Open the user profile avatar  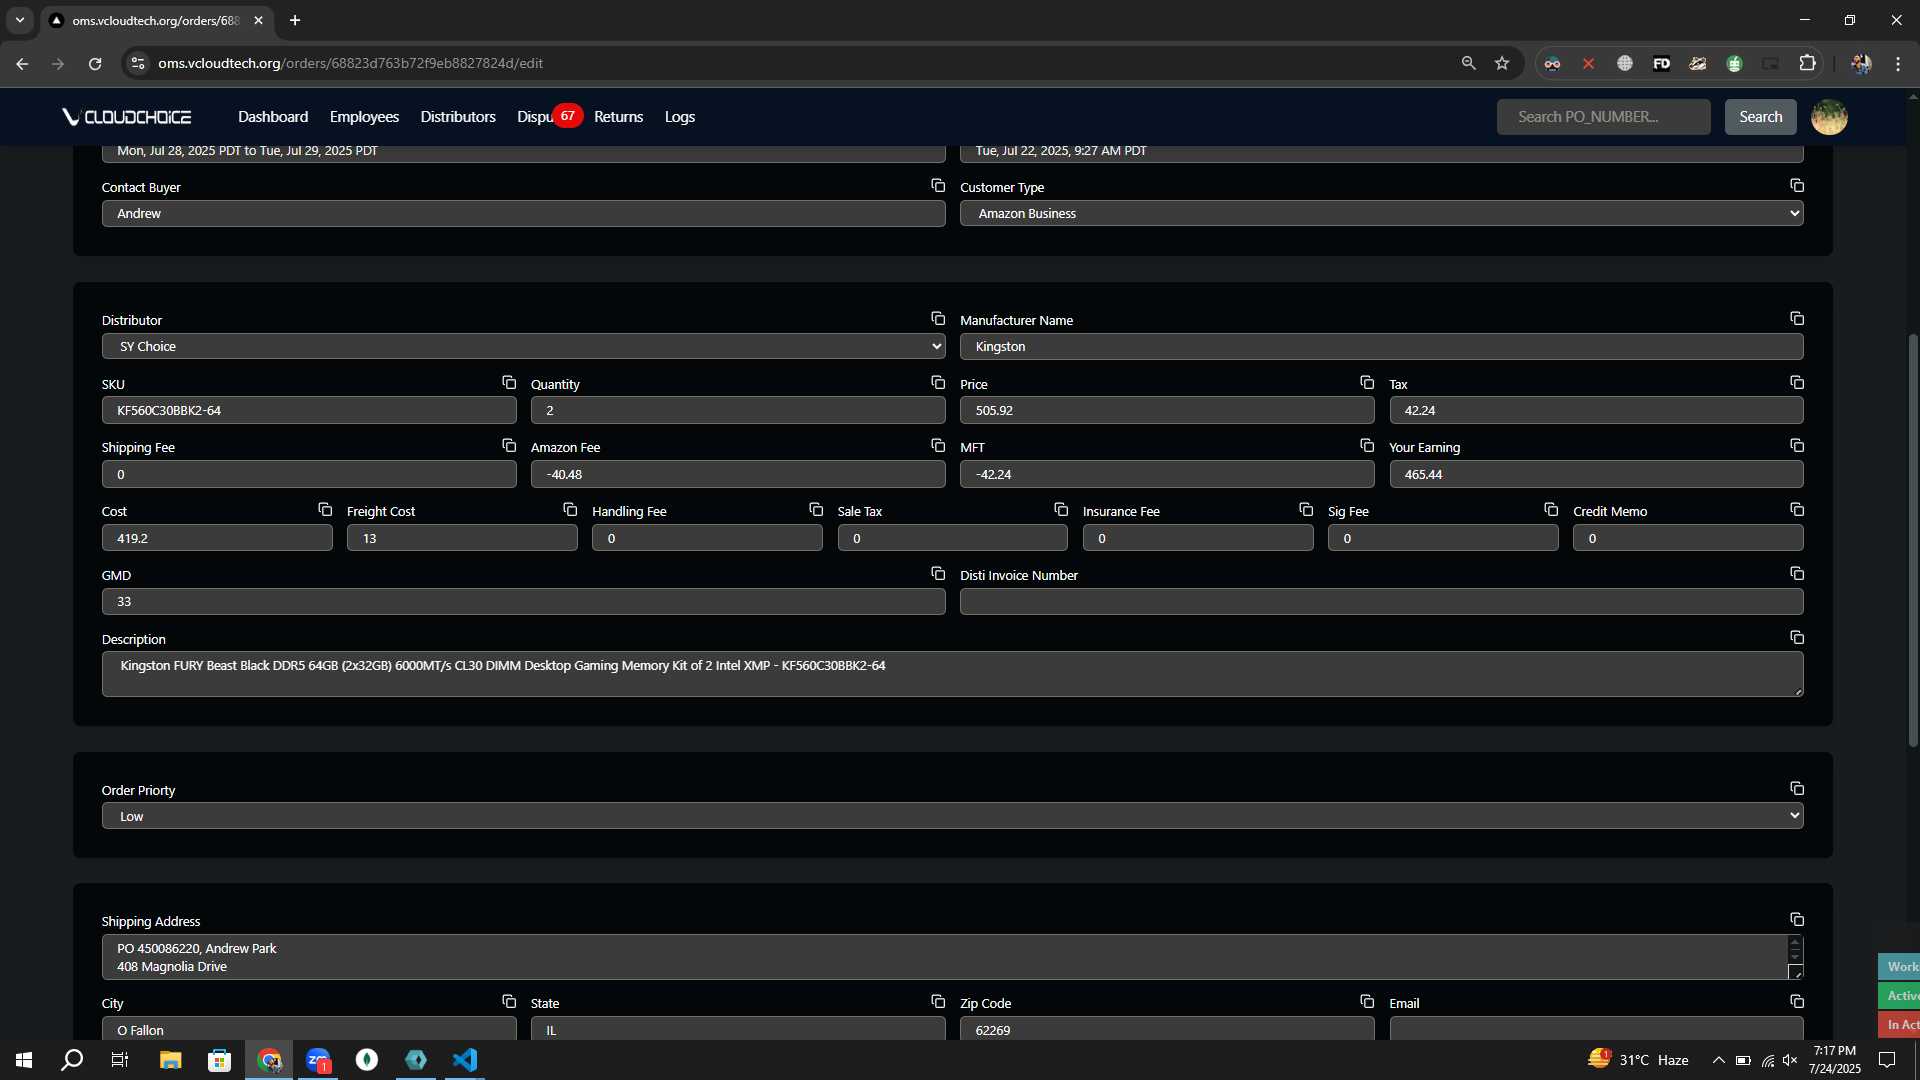(1829, 117)
